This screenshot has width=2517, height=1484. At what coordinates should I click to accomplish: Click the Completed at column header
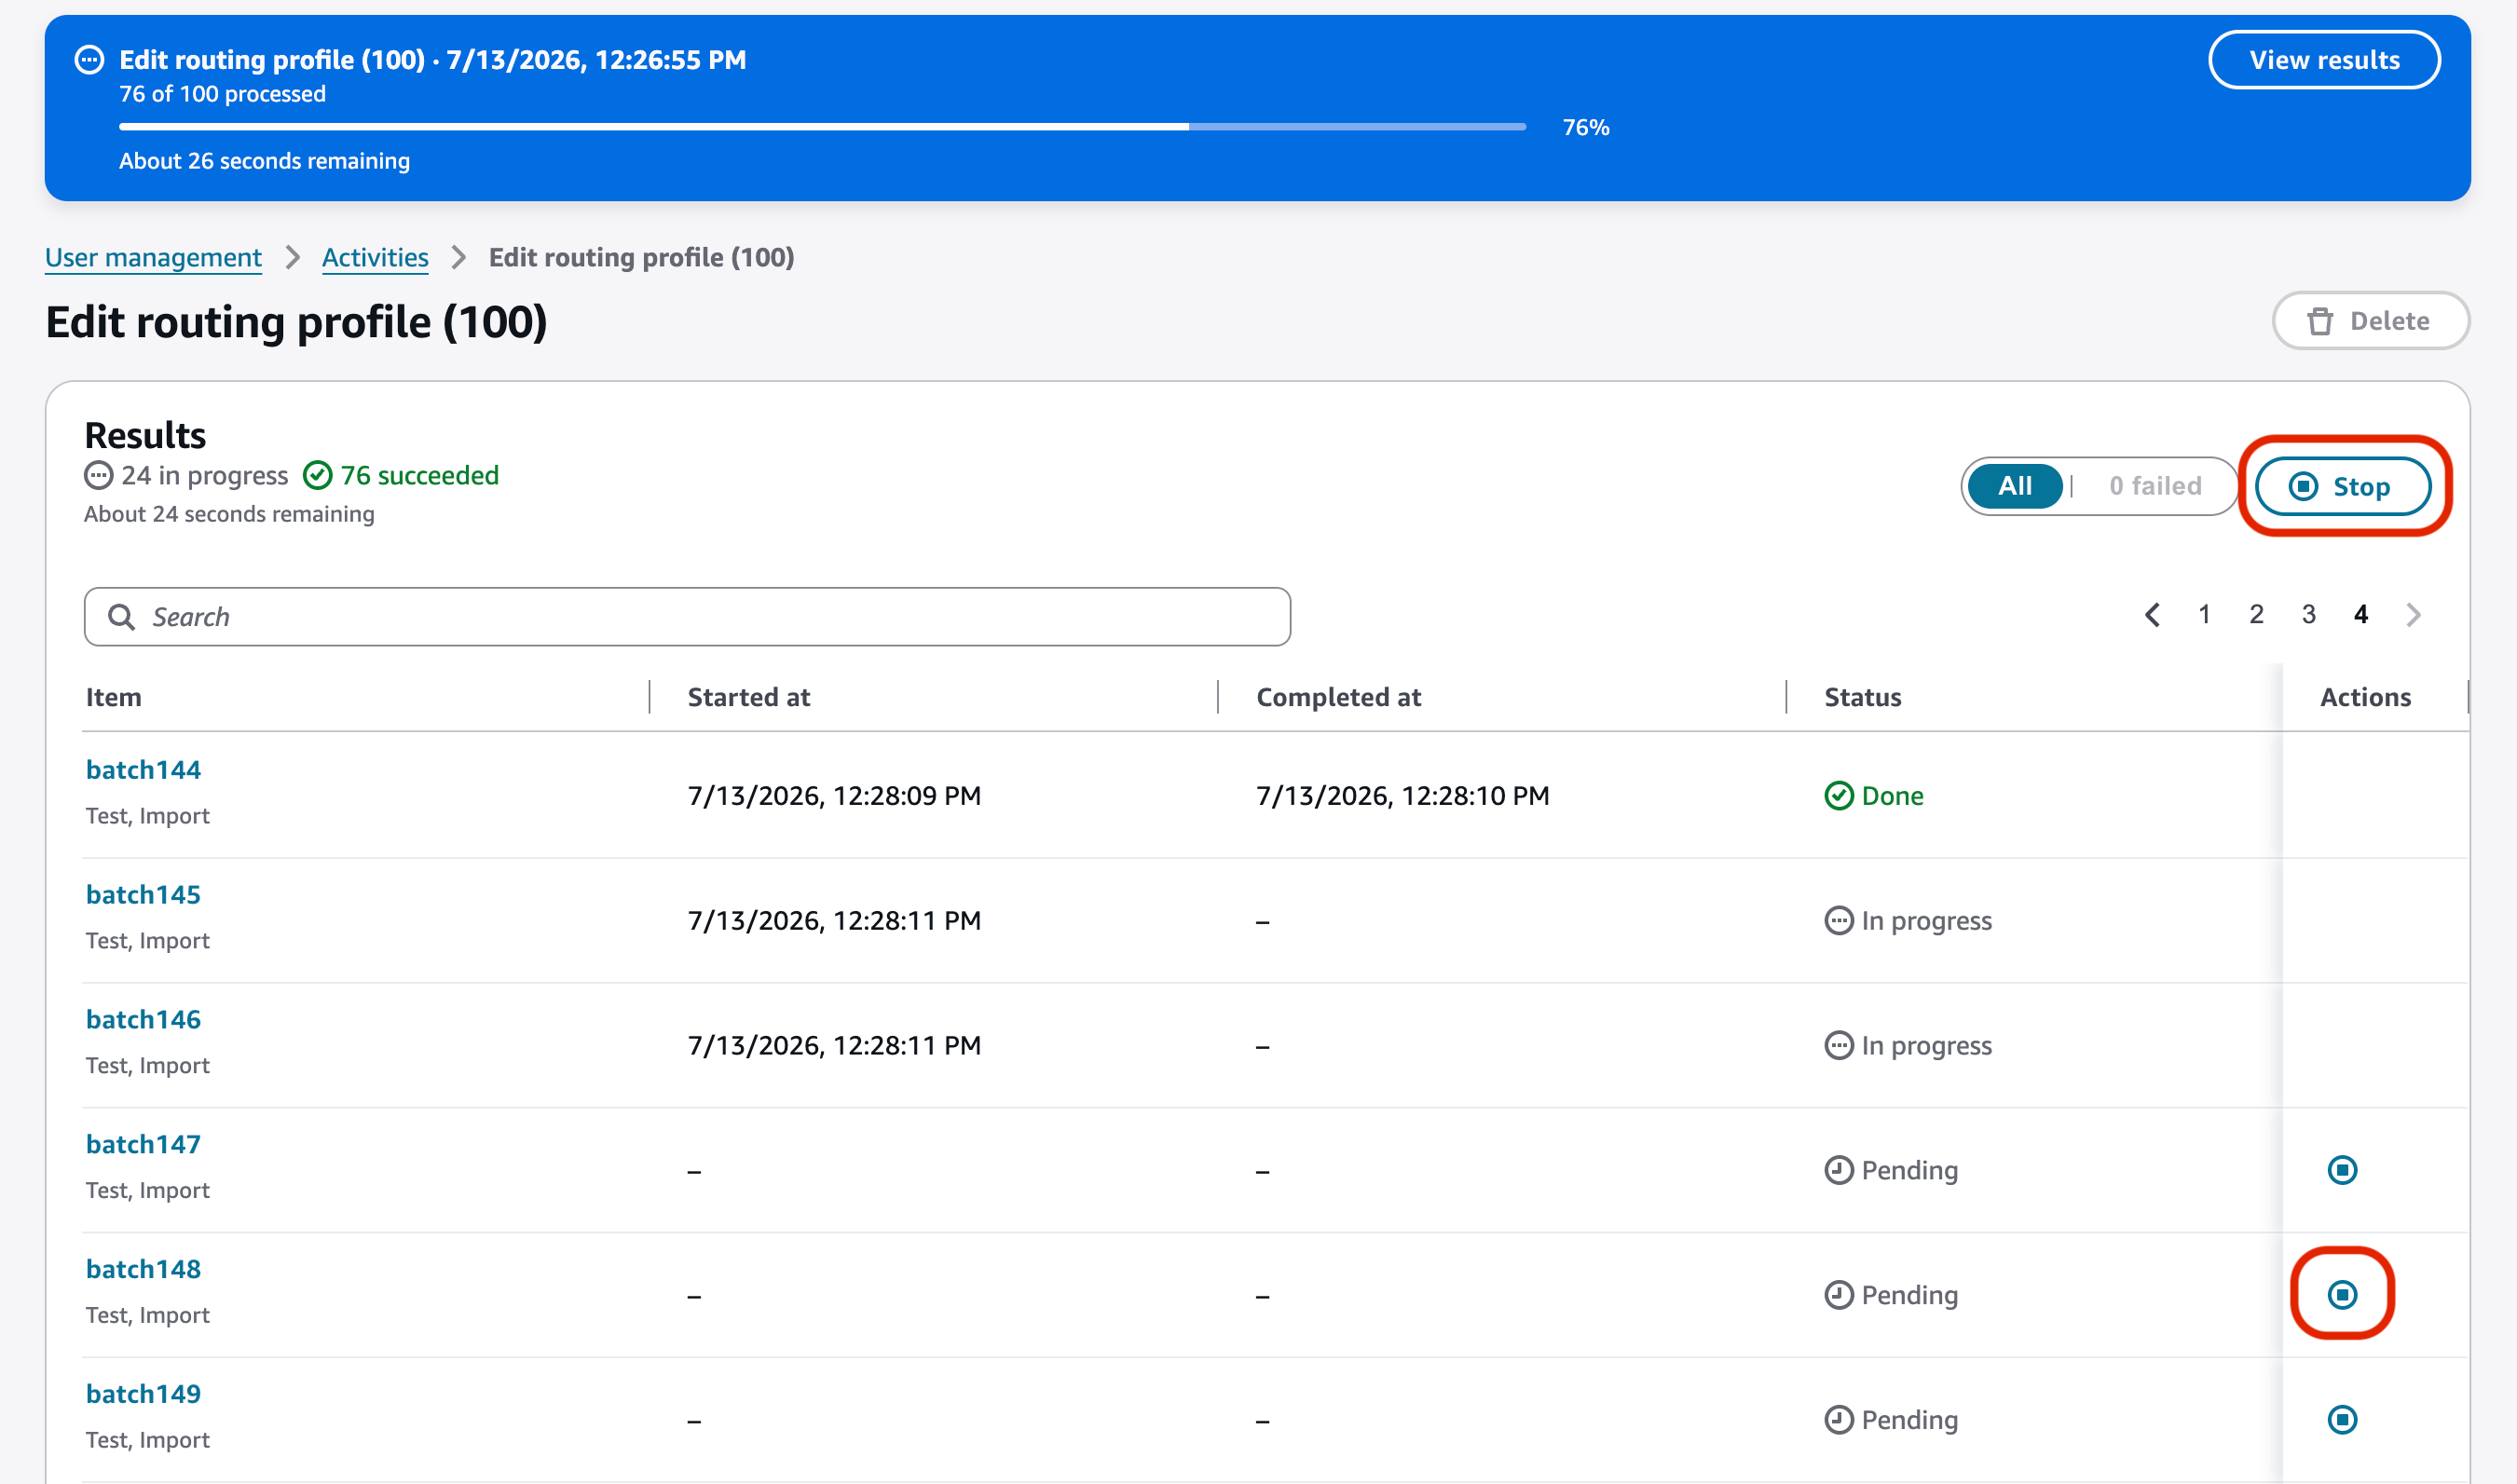[x=1338, y=697]
